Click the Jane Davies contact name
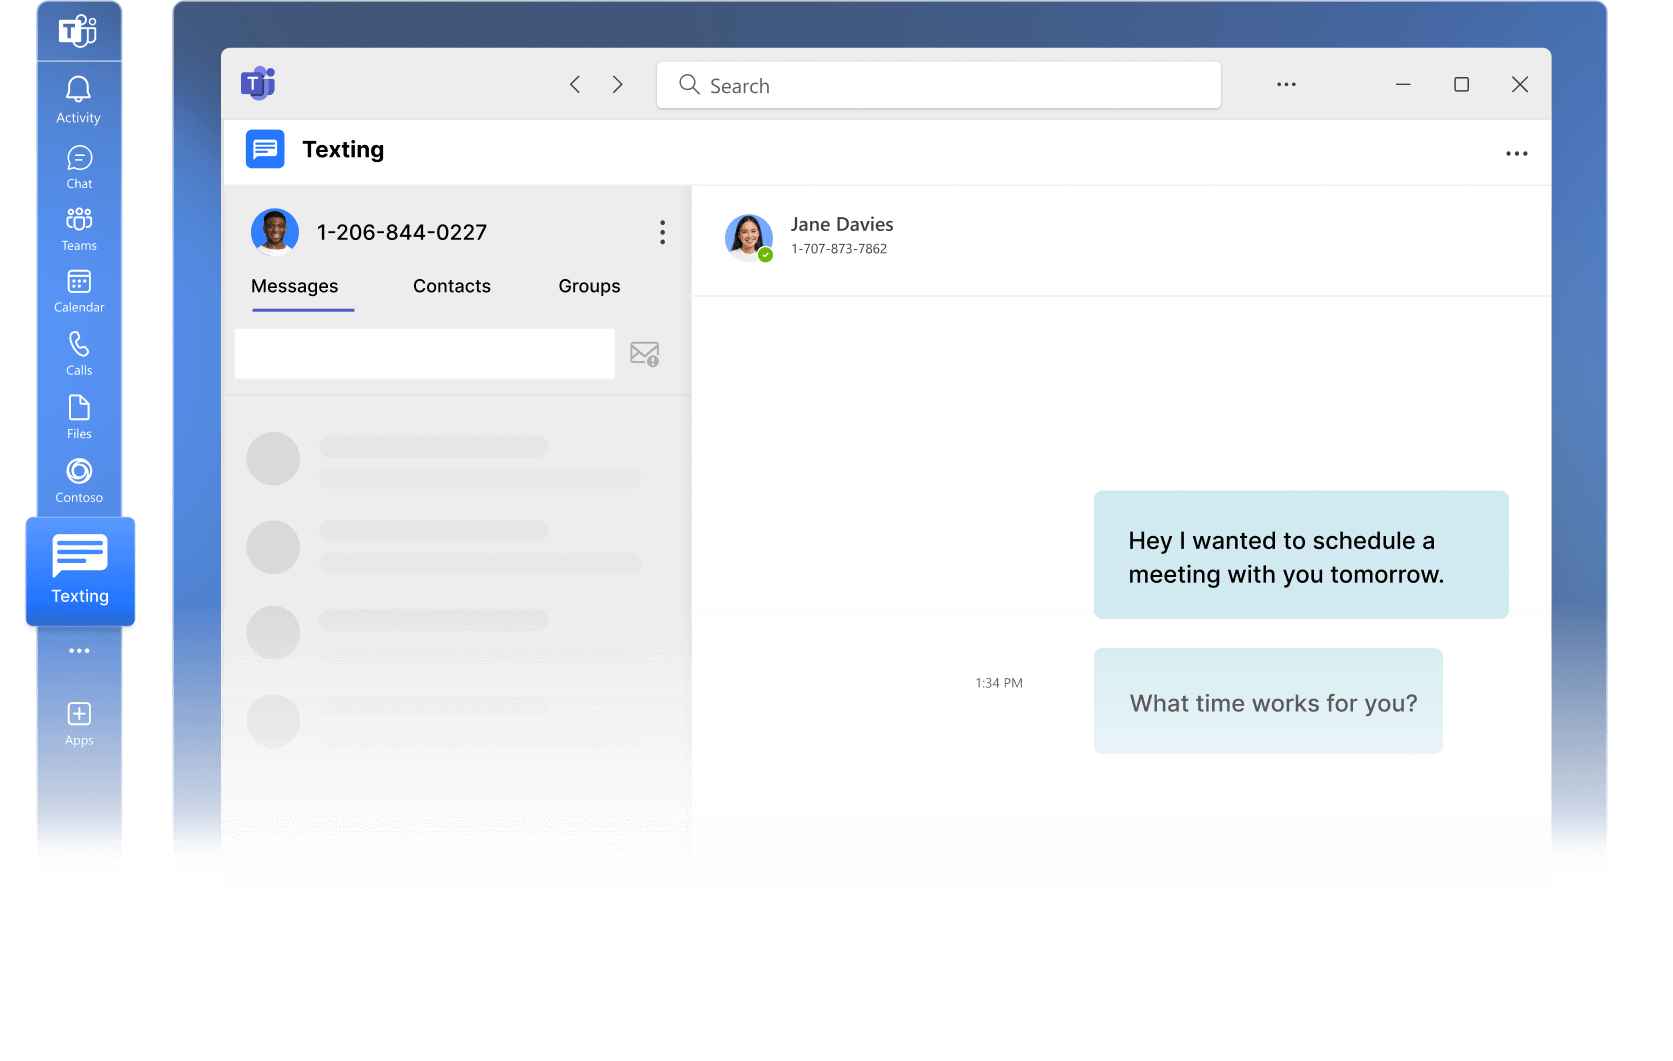The height and width of the screenshot is (1061, 1673). (x=842, y=225)
